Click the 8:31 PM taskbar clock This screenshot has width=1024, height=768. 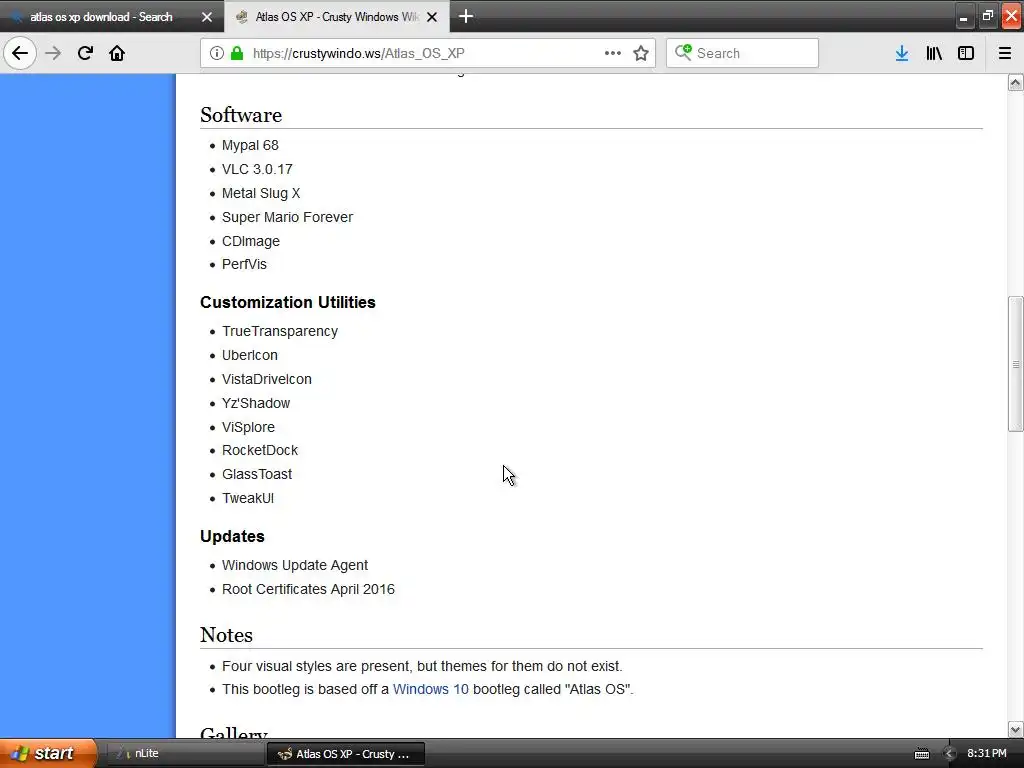[x=987, y=753]
